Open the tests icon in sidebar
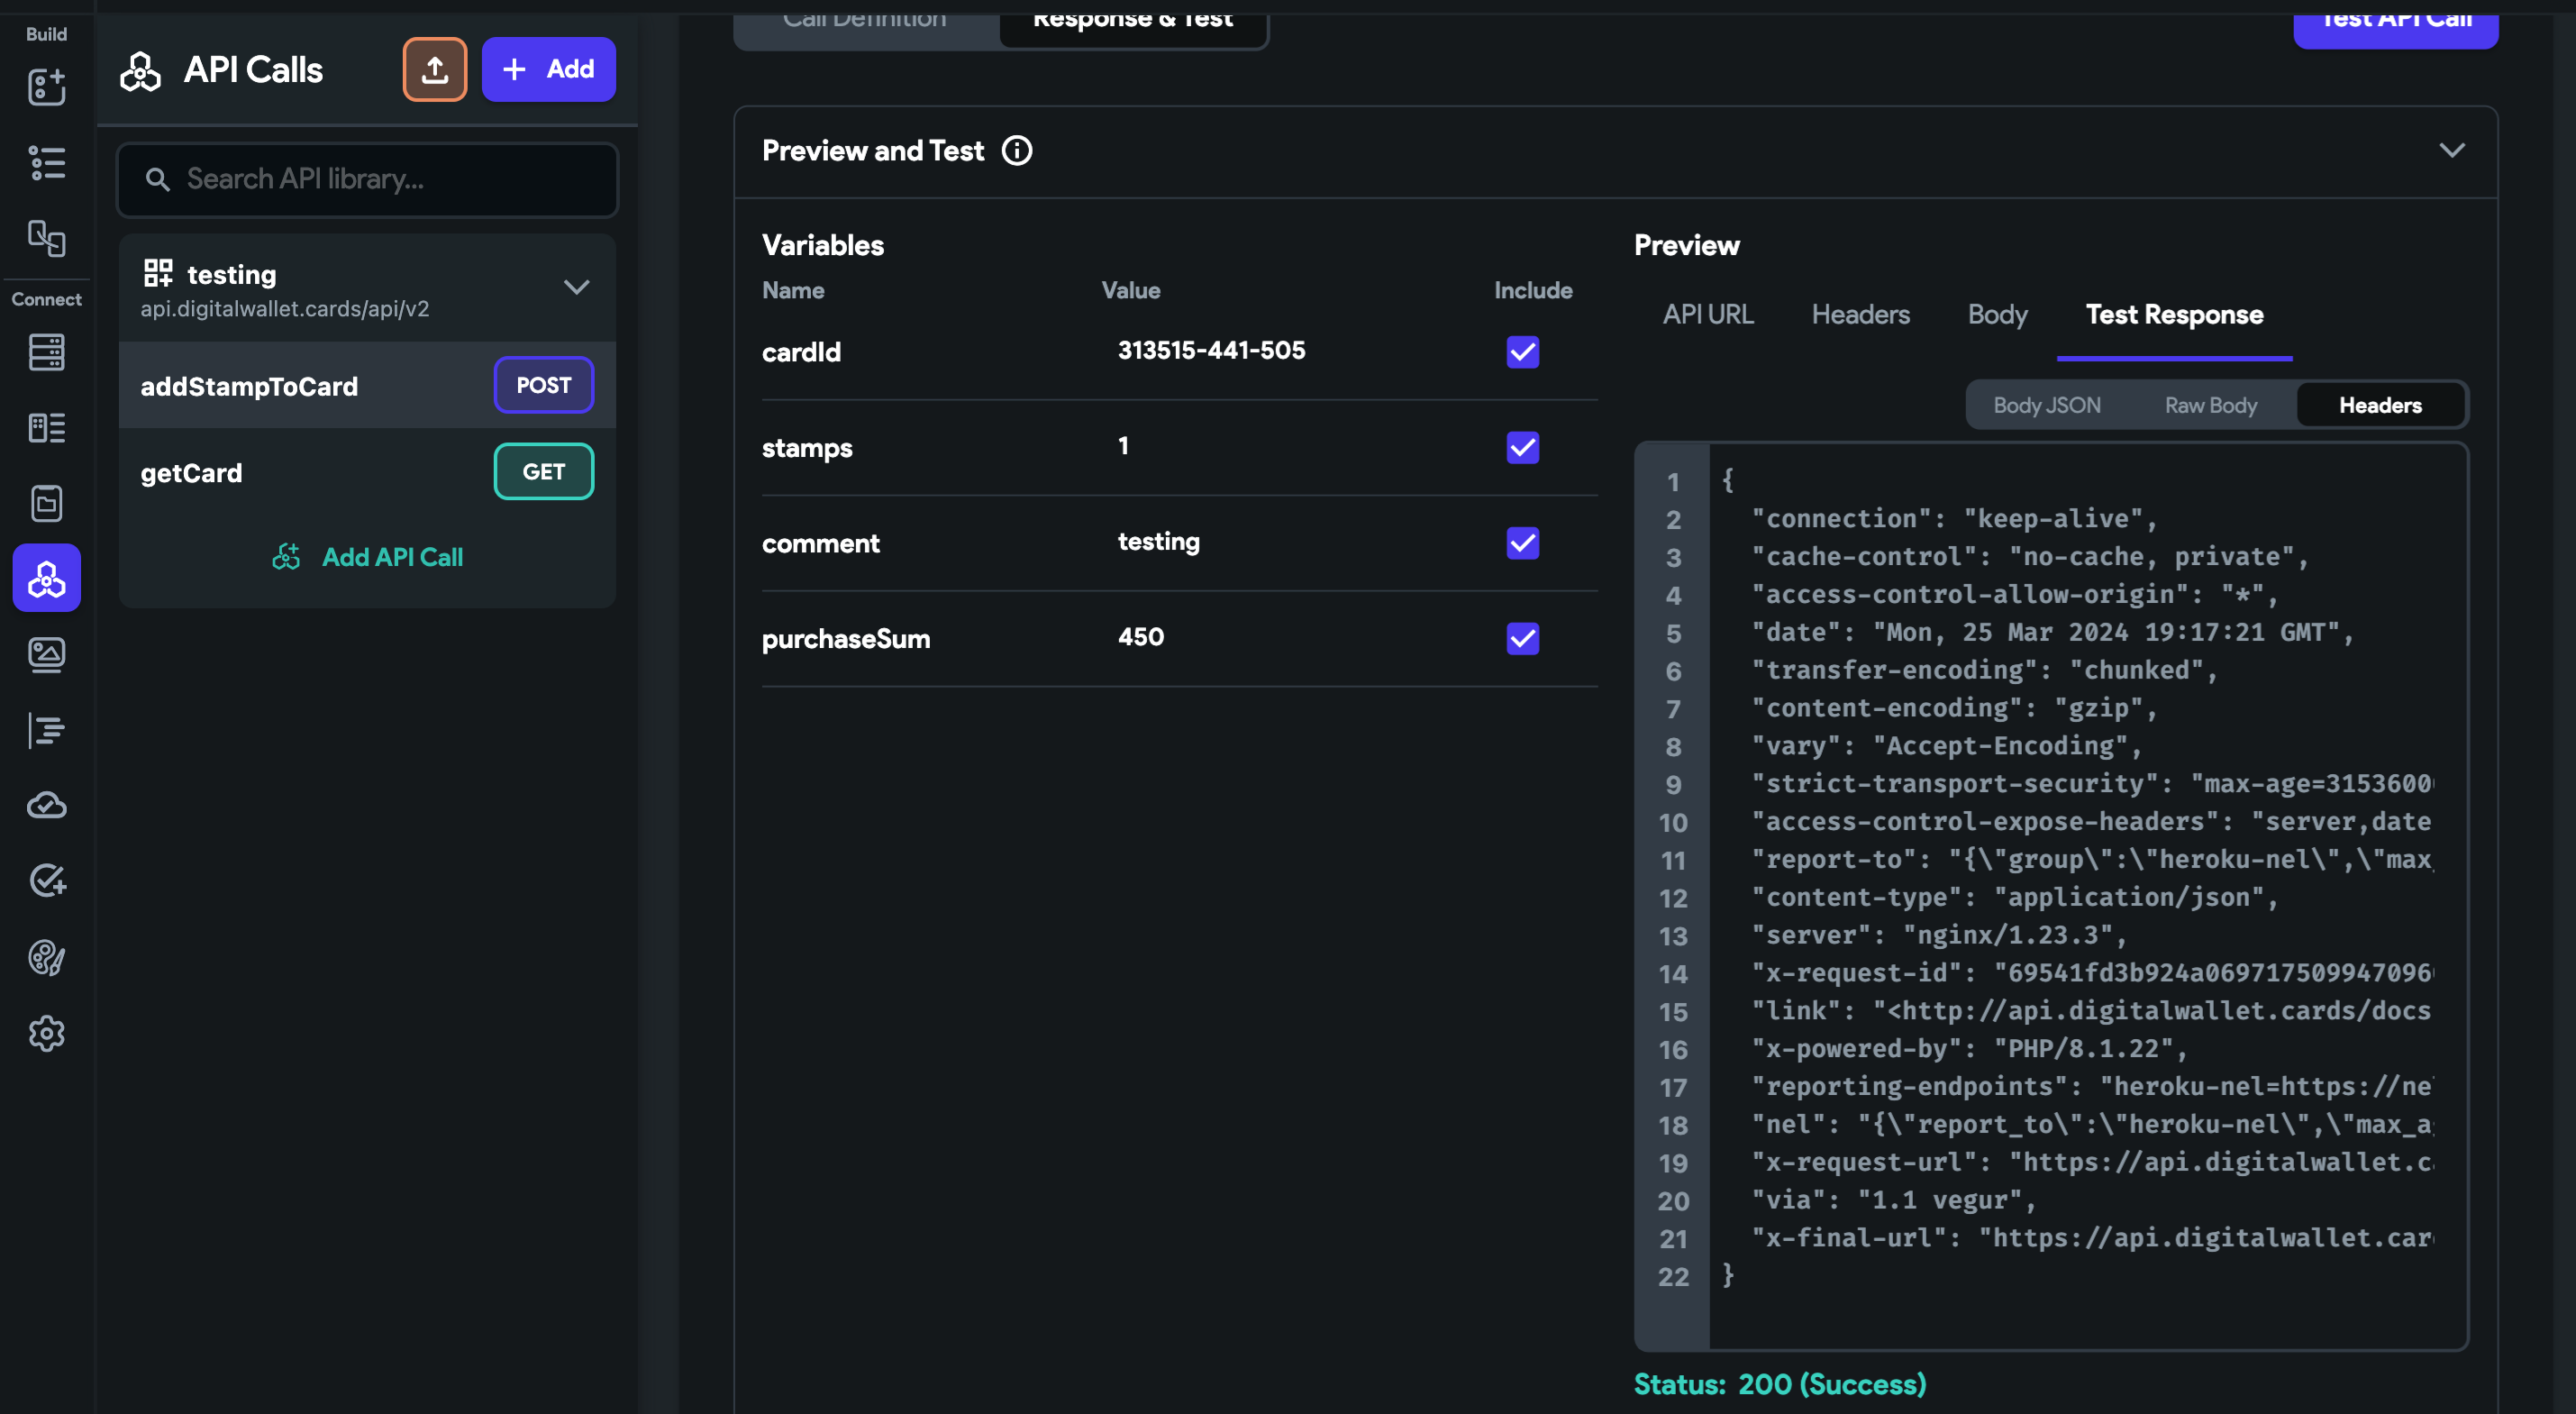The height and width of the screenshot is (1414, 2576). pos(46,881)
